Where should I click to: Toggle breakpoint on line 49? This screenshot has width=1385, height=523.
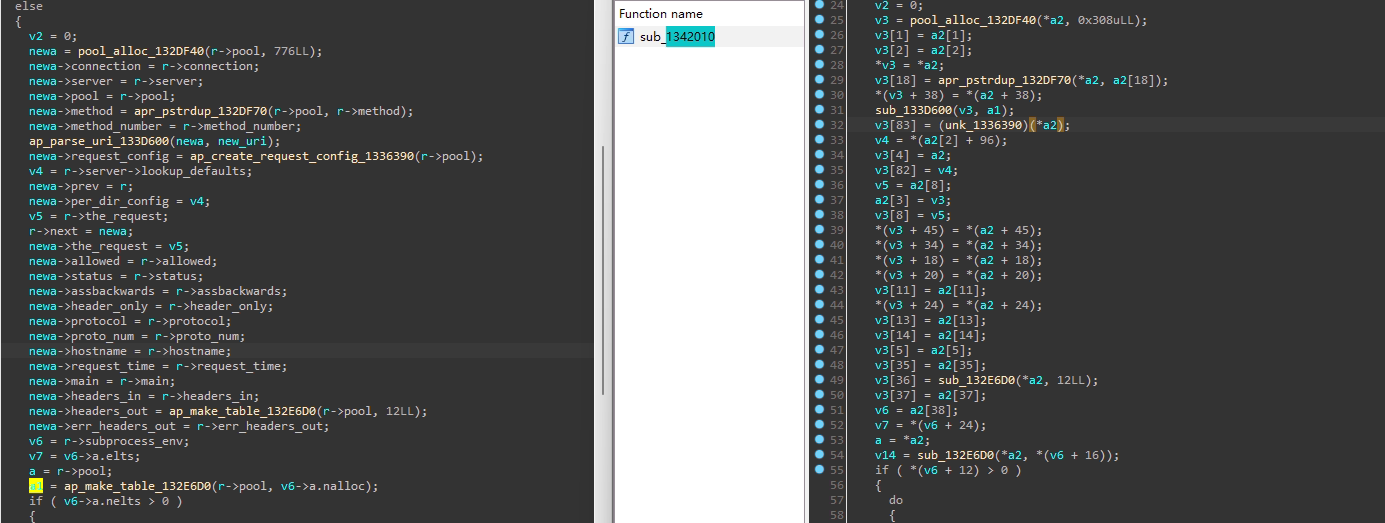(819, 380)
